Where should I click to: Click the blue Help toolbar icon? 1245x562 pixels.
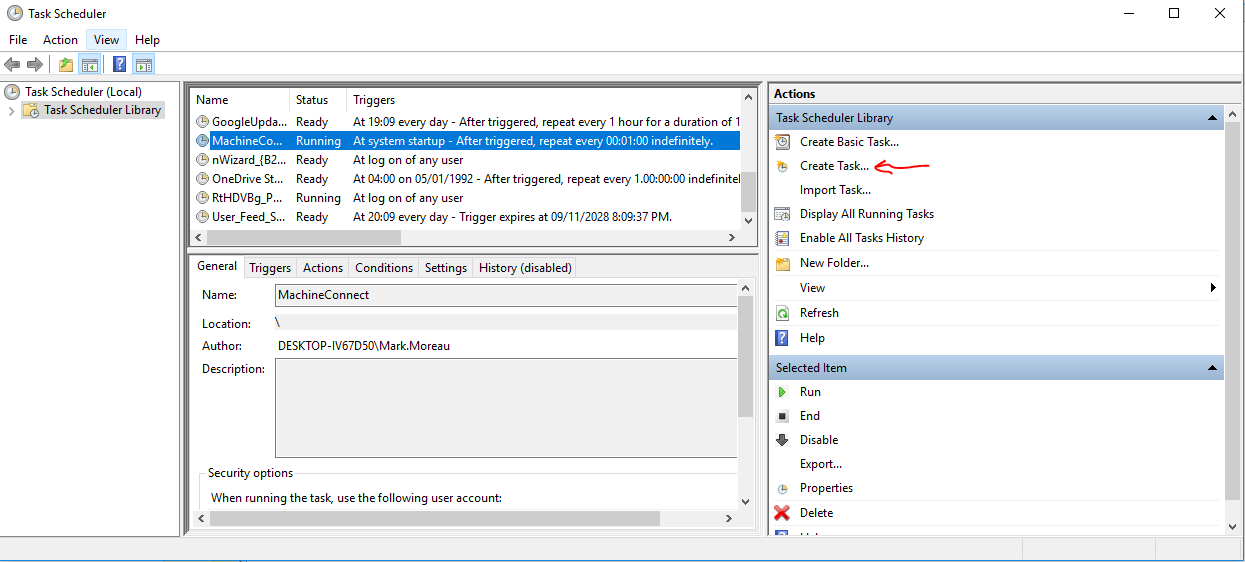119,65
